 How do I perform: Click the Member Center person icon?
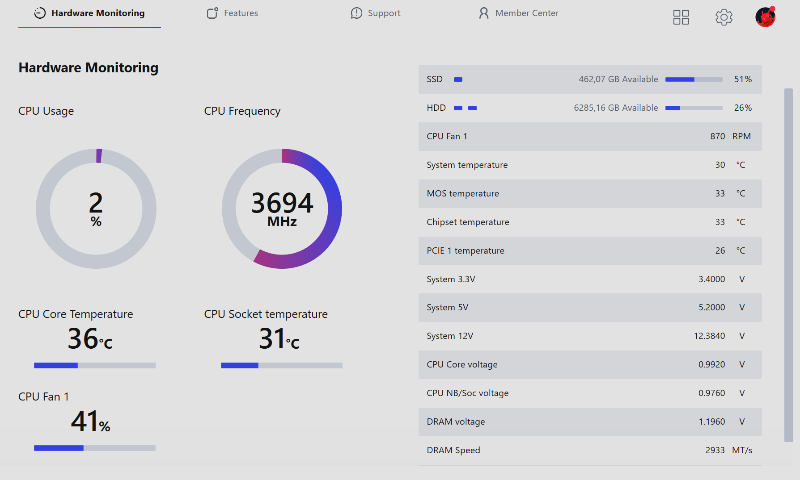click(484, 14)
